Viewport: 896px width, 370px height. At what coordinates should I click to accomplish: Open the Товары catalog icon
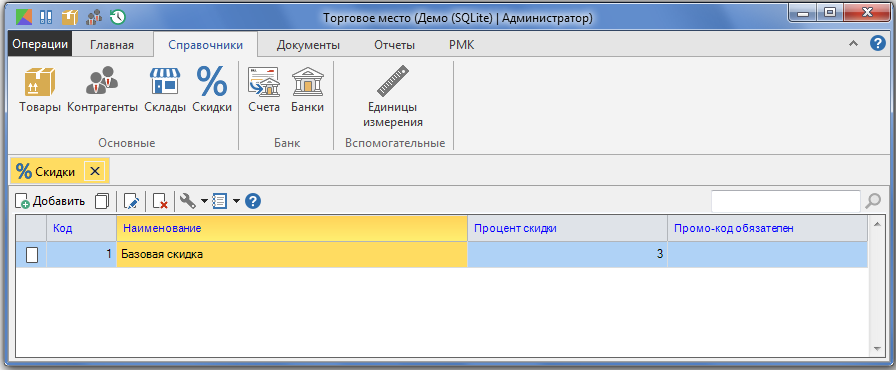[39, 81]
